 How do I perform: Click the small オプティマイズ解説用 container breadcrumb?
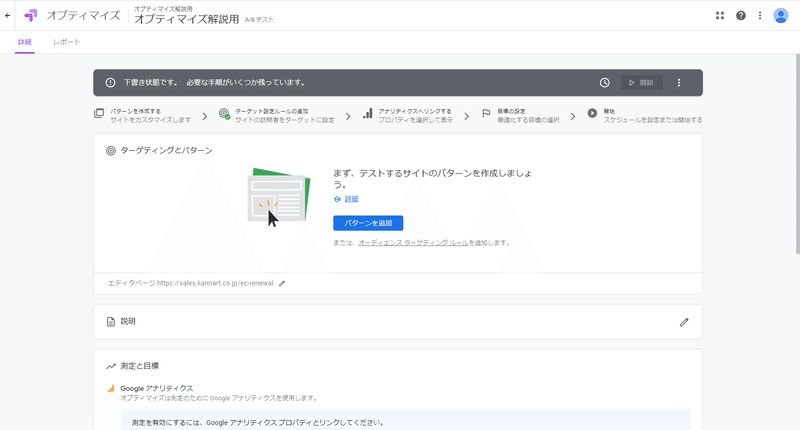pos(163,9)
